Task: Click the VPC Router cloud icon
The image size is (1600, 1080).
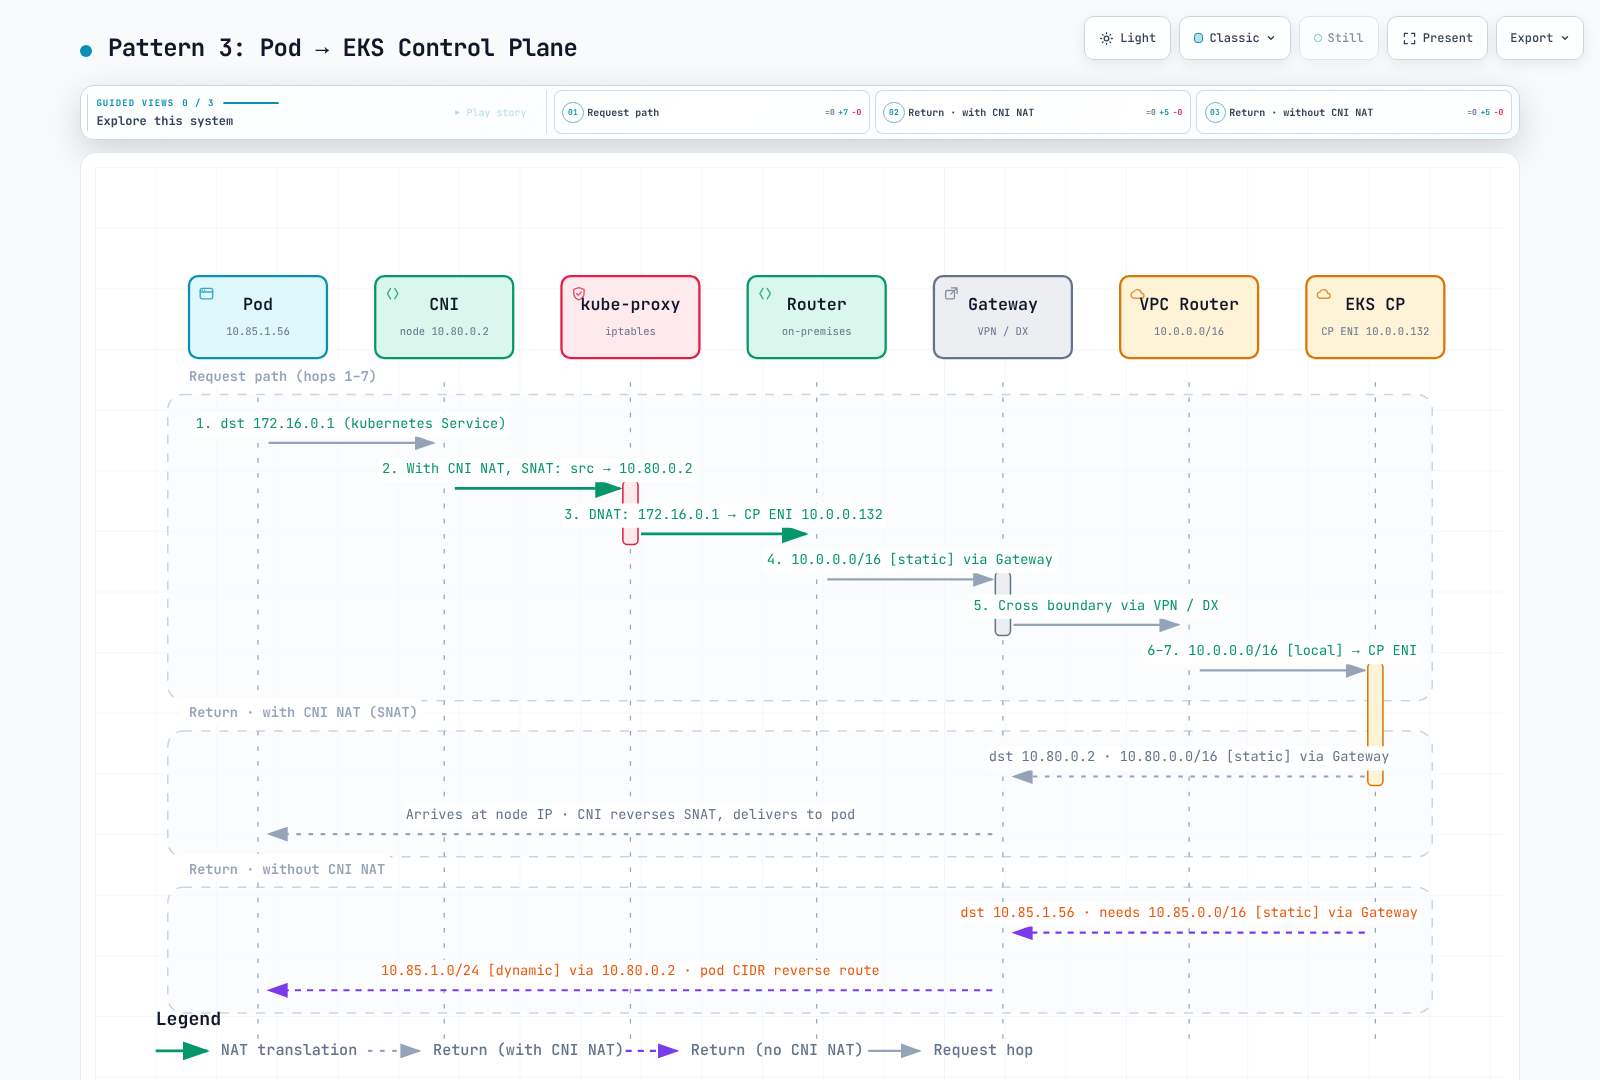Action: pyautogui.click(x=1137, y=294)
